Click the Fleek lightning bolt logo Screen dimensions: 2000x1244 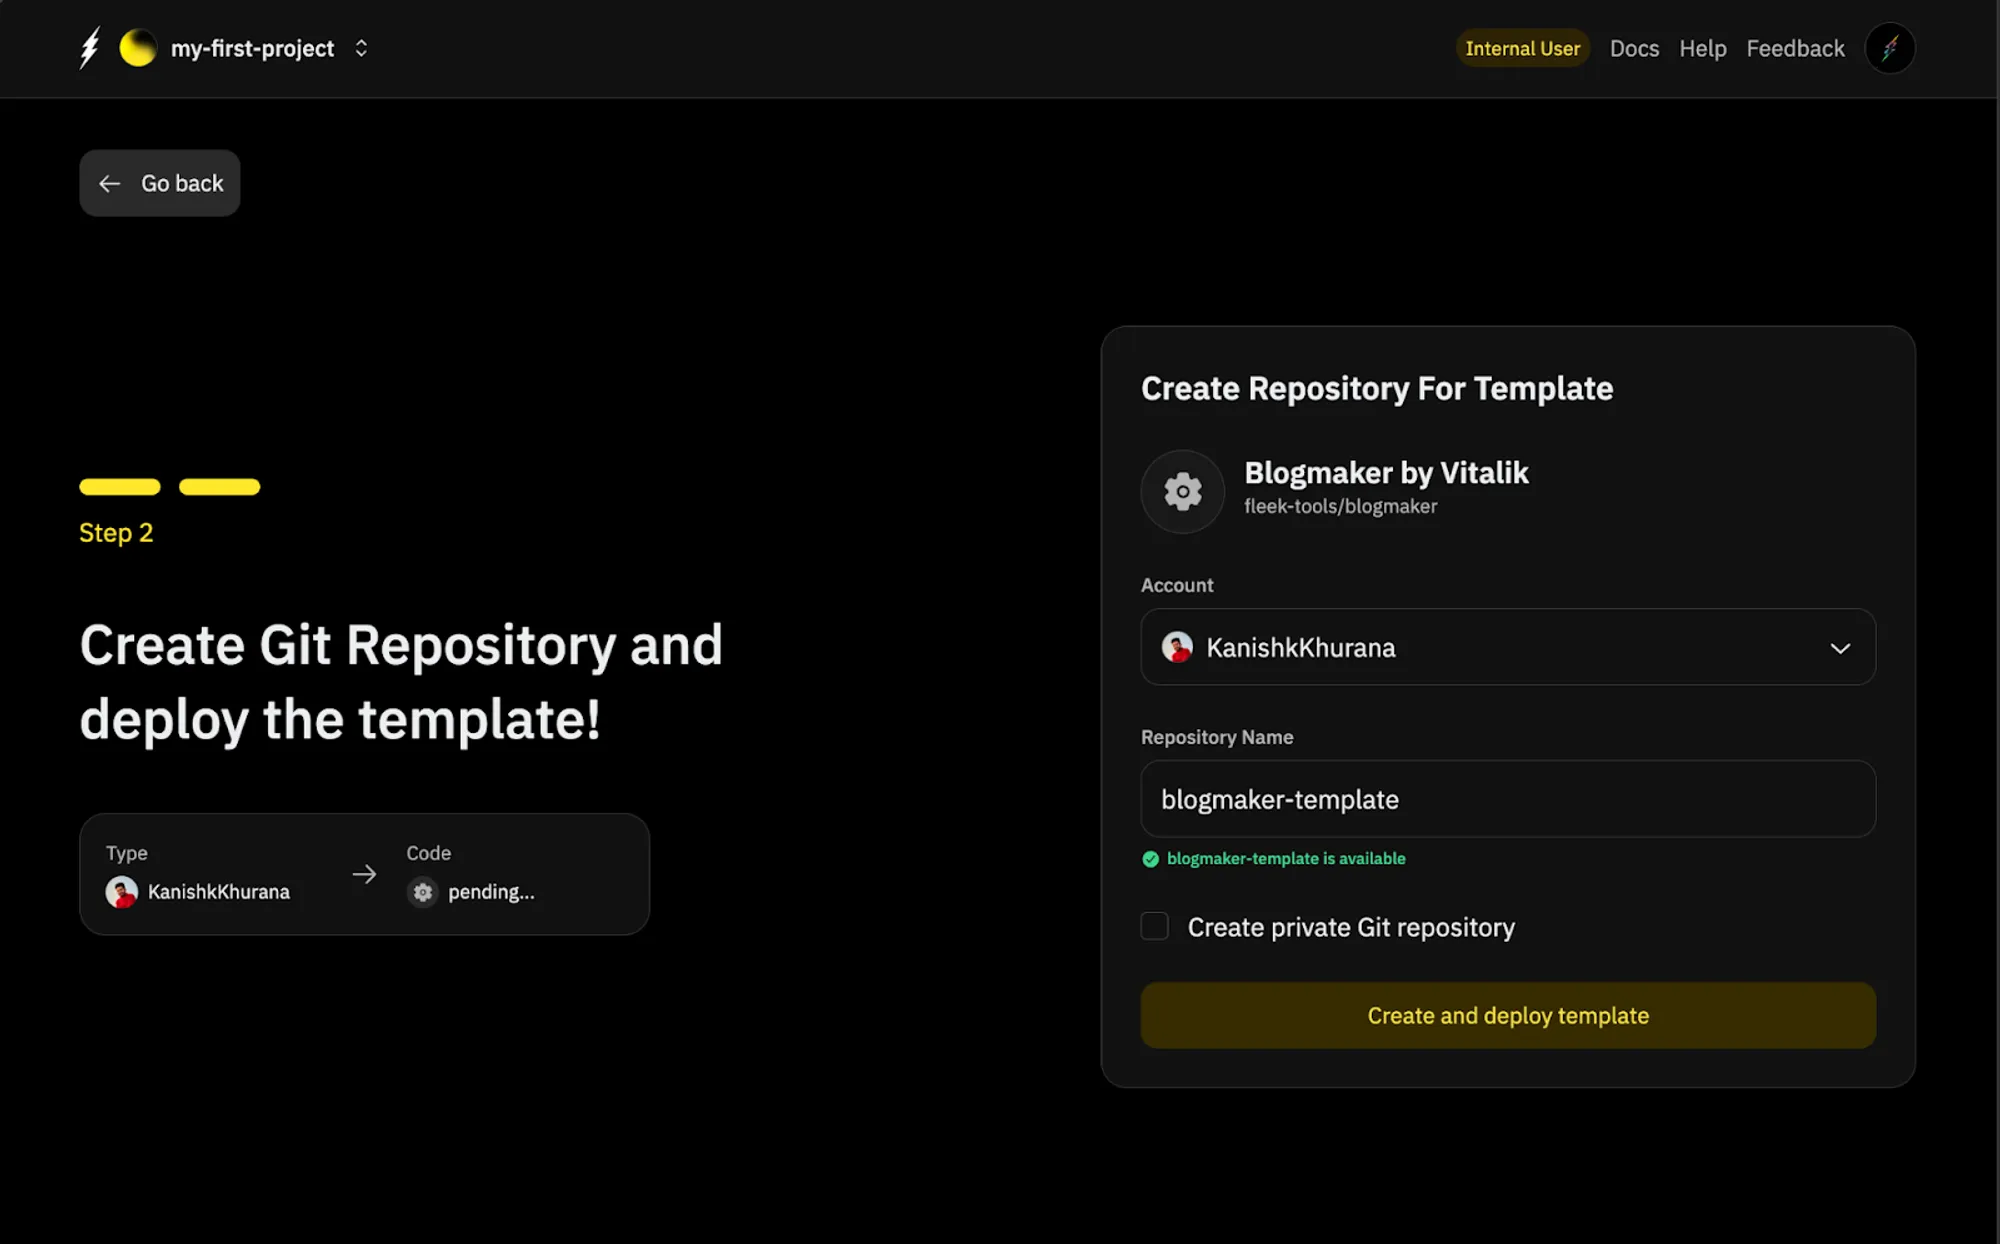tap(90, 48)
